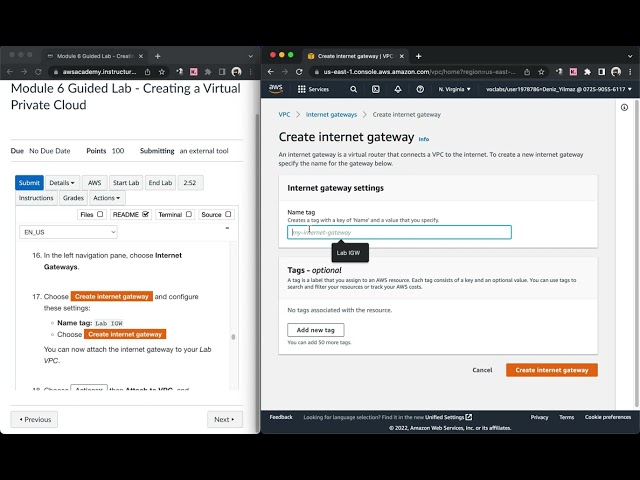Select Create internet gateway browser tab

[x=356, y=56]
